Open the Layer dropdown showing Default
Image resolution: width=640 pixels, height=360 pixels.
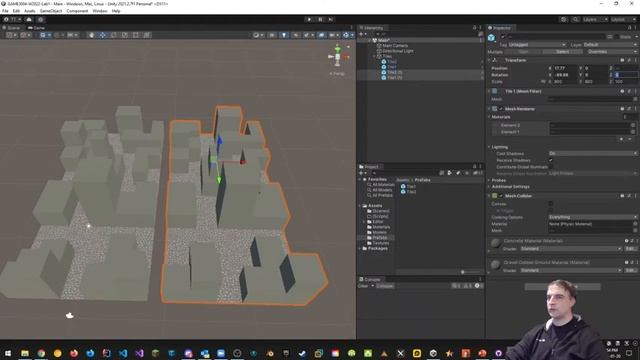[x=610, y=44]
